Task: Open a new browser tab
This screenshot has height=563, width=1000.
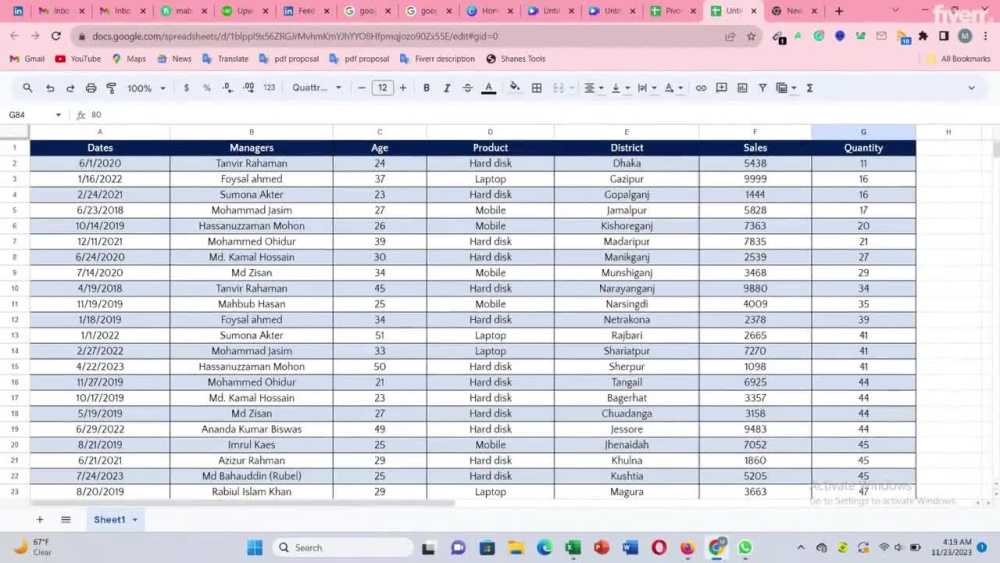Action: coord(839,11)
